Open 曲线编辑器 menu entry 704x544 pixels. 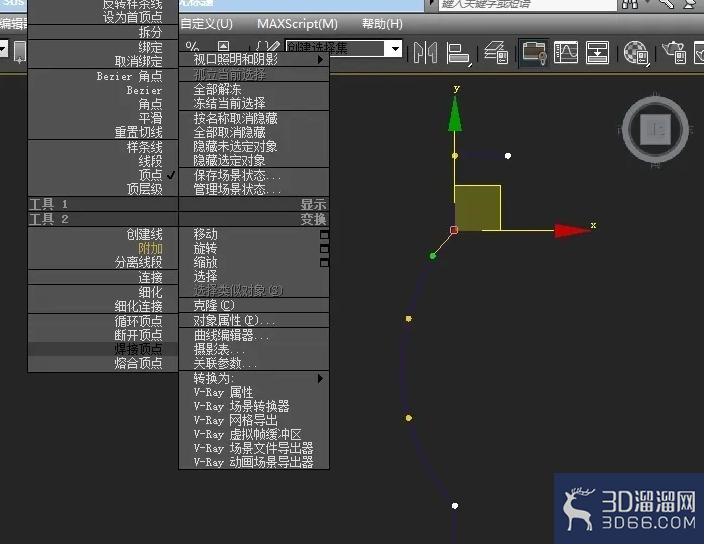[254, 335]
